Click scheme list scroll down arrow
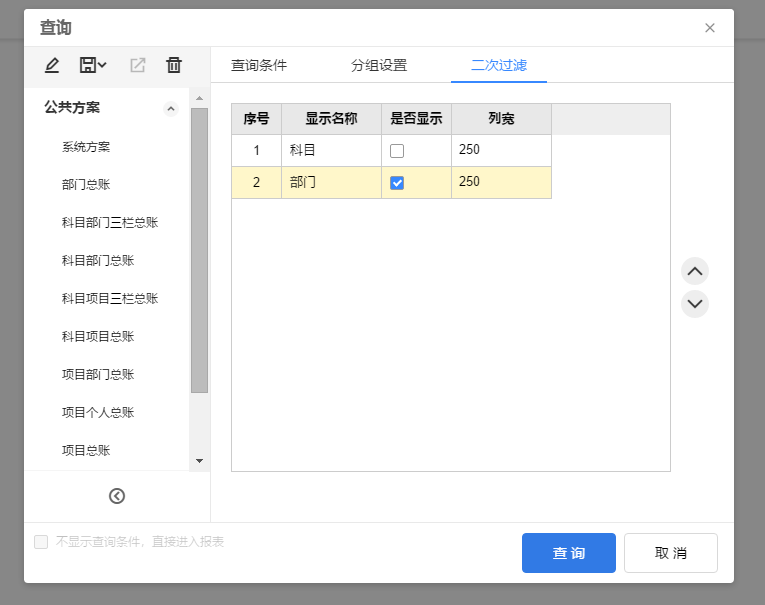 pyautogui.click(x=200, y=461)
